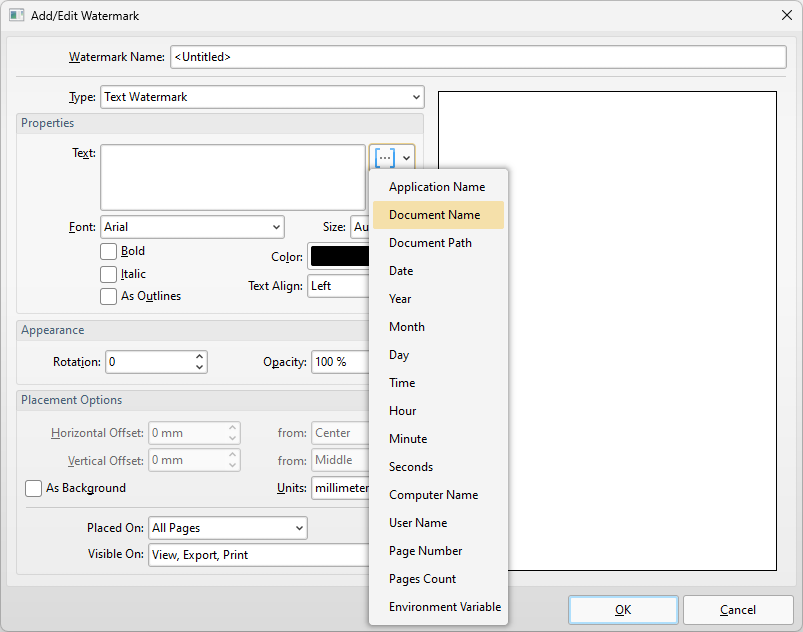Decrease the Rotation value with down arrow
803x632 pixels.
pyautogui.click(x=200, y=367)
